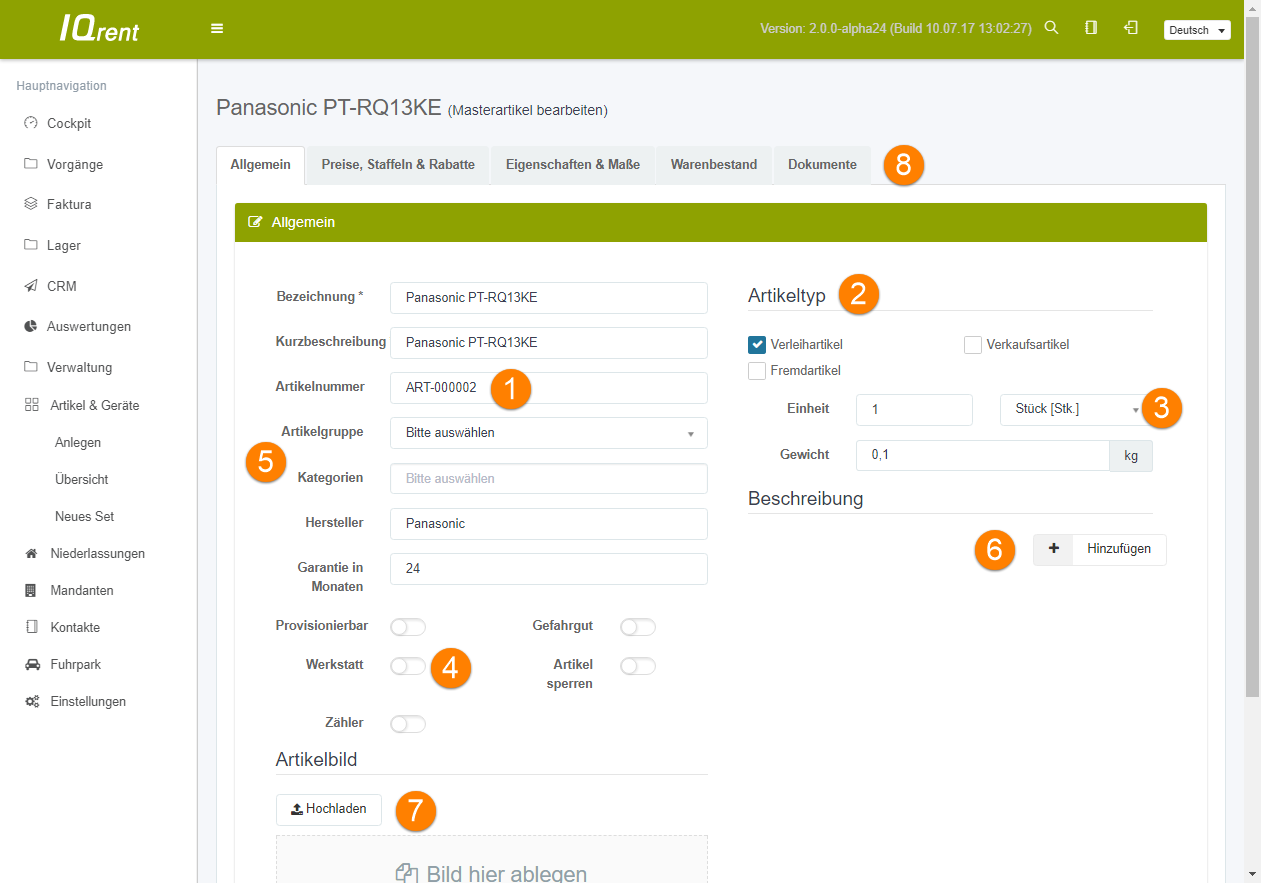Click the Gewicht input field
This screenshot has height=883, width=1261.
point(983,455)
